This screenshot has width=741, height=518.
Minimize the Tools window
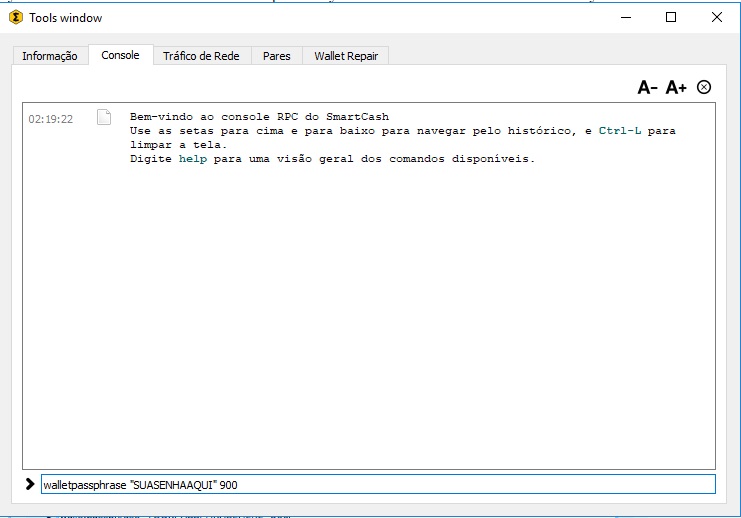click(x=626, y=17)
